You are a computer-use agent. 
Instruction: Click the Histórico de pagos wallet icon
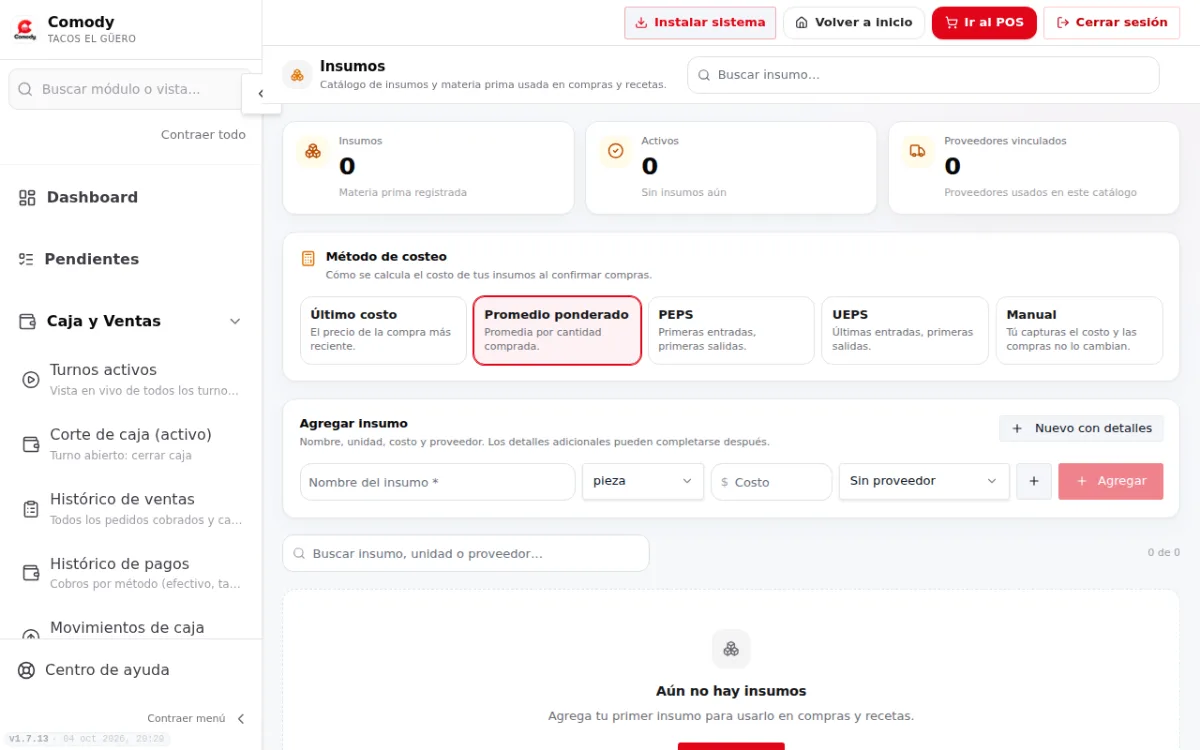point(31,573)
